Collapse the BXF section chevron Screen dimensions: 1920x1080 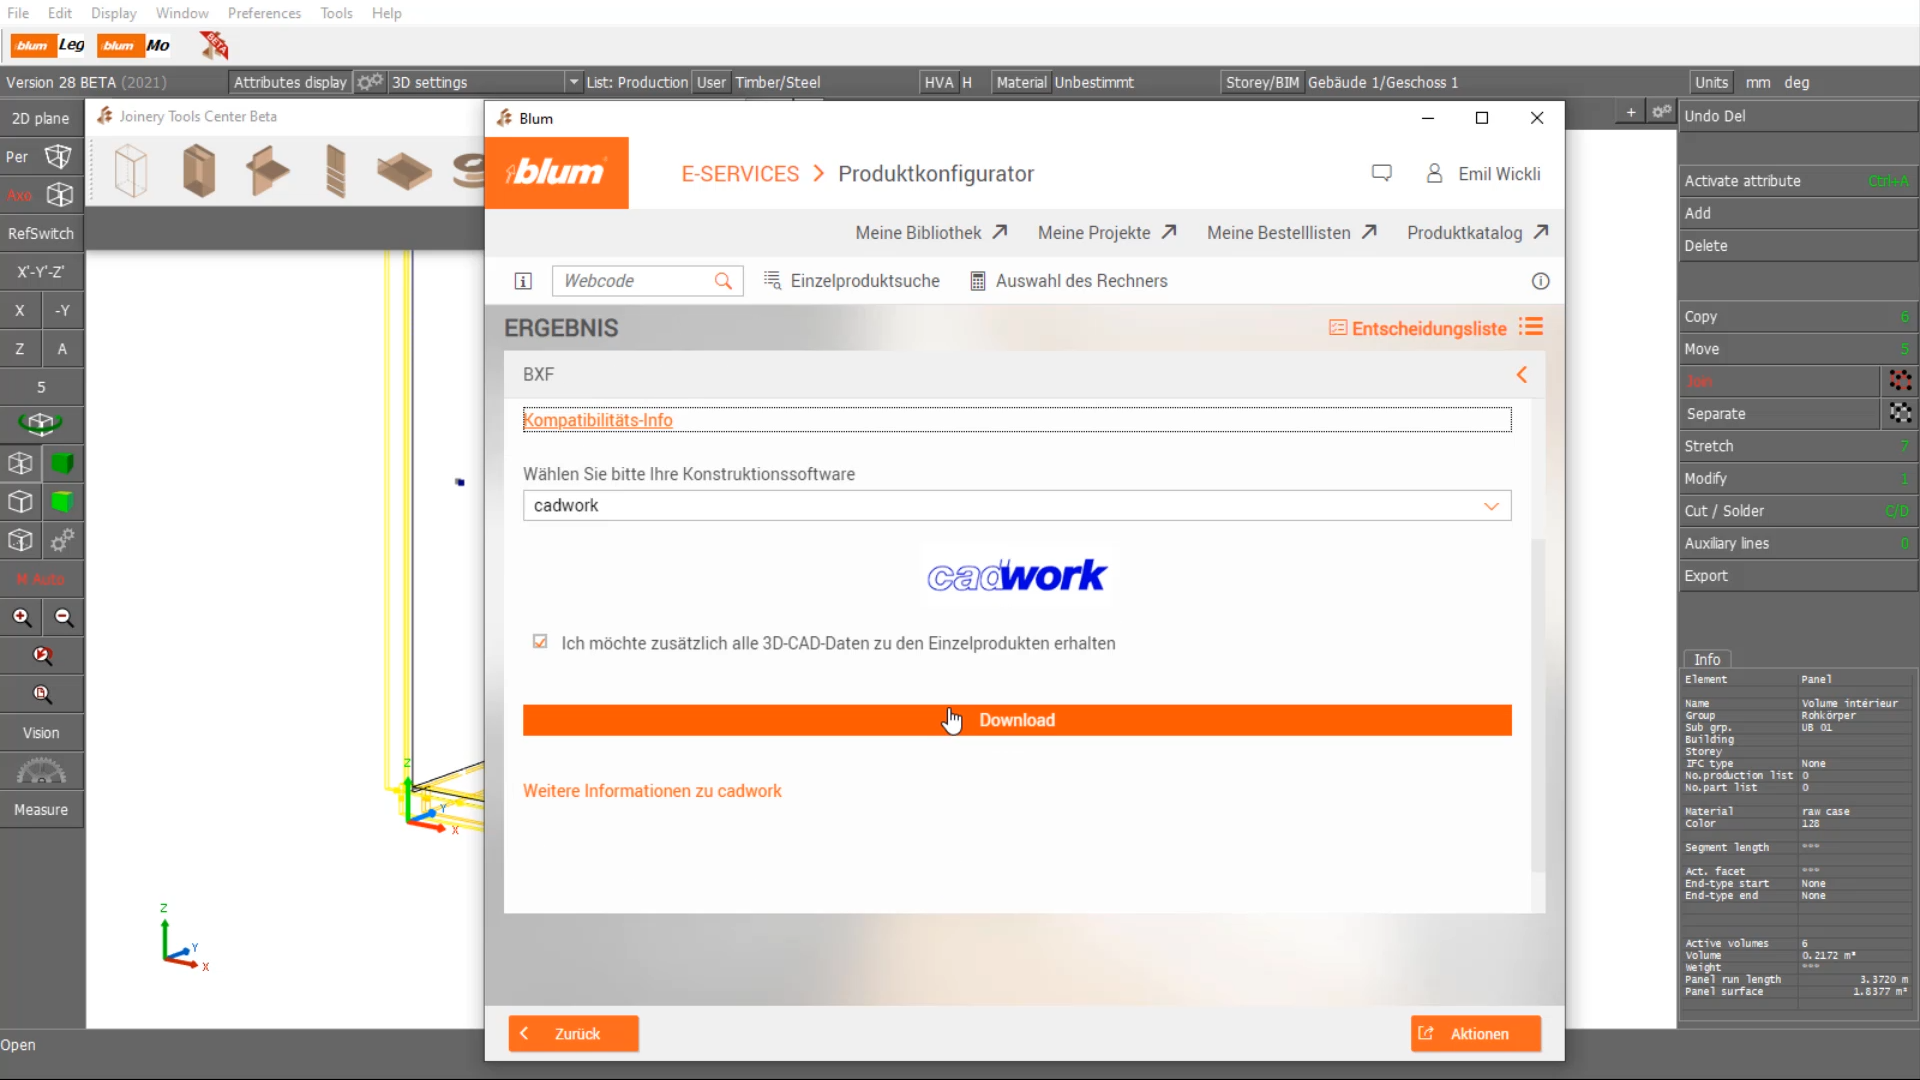click(x=1521, y=374)
